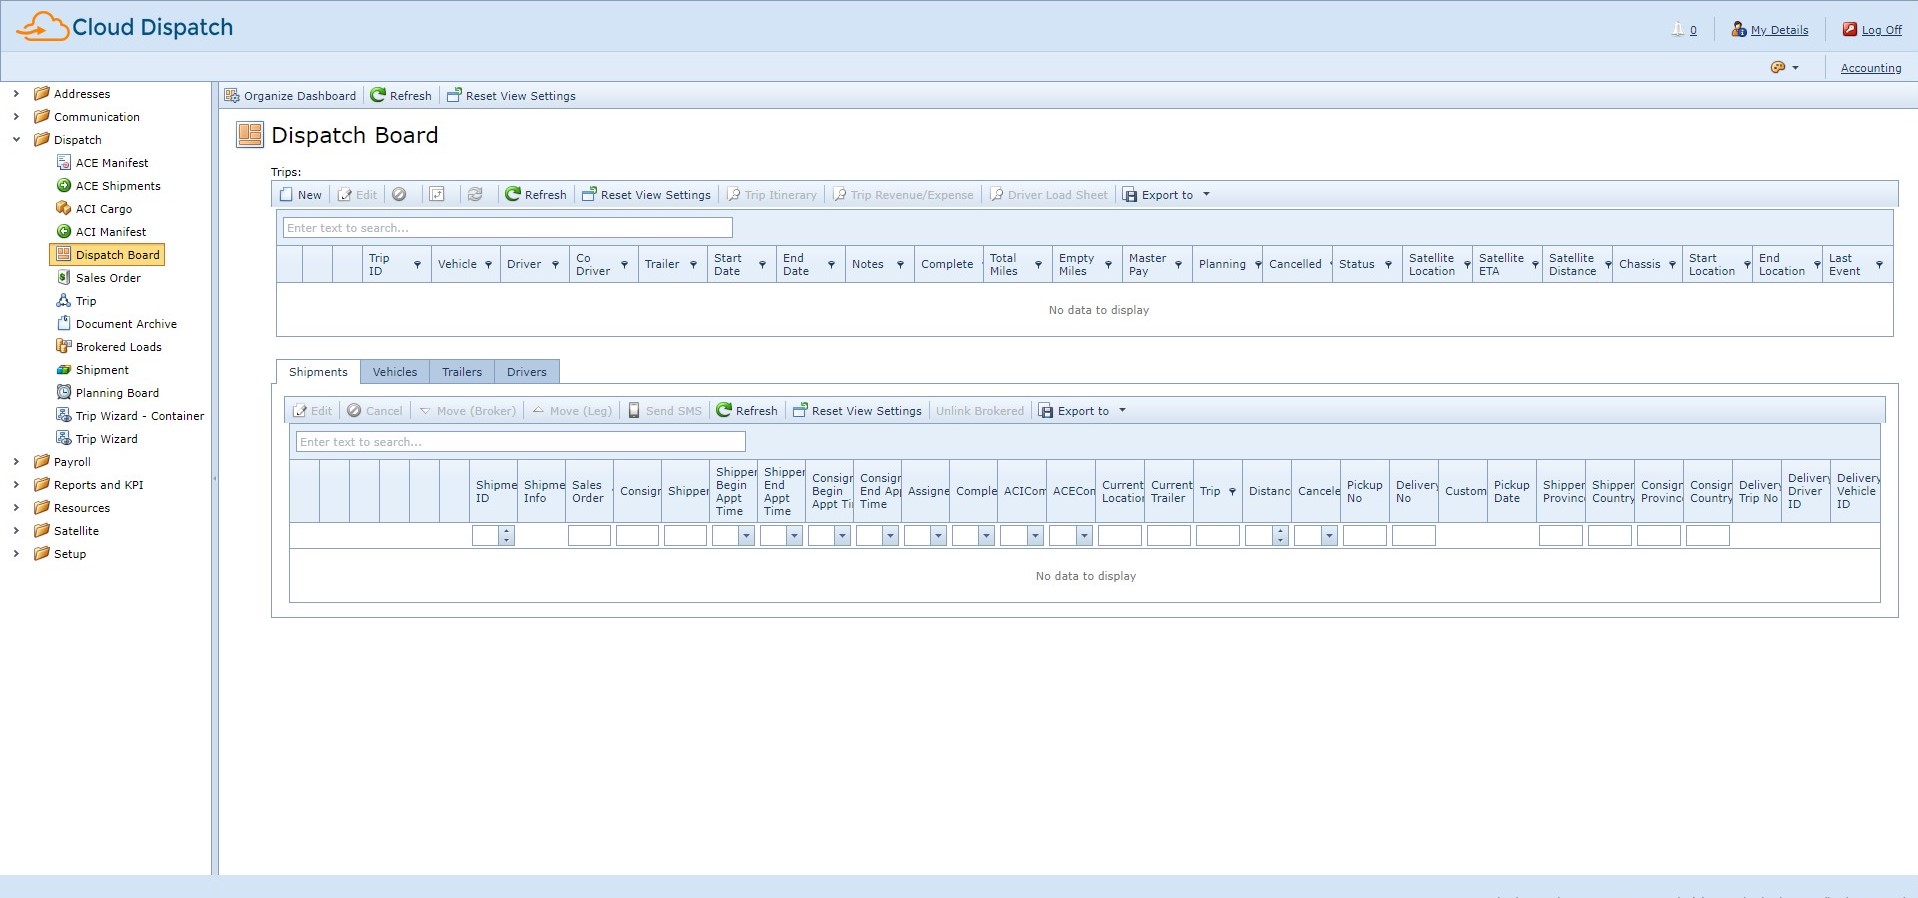Screen dimensions: 1918x898
Task: Click the top toolbar Refresh icon
Action: point(378,95)
